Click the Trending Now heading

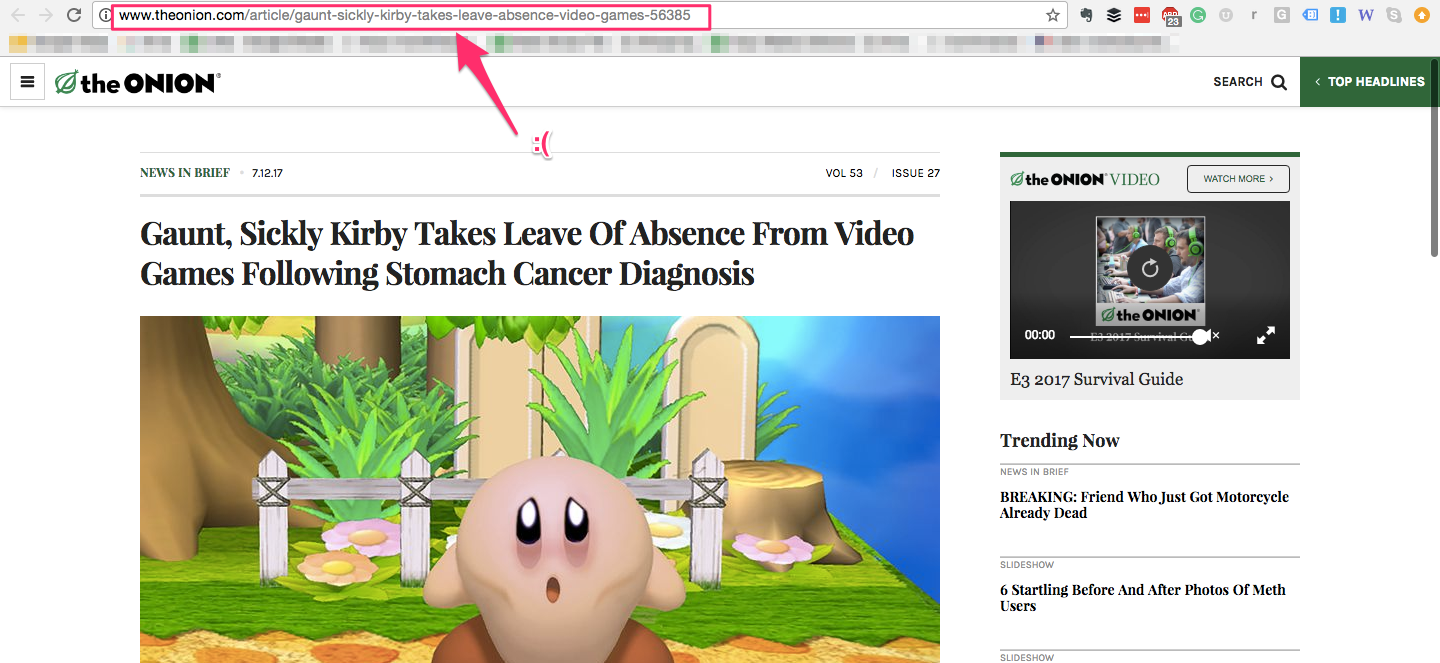pyautogui.click(x=1060, y=441)
